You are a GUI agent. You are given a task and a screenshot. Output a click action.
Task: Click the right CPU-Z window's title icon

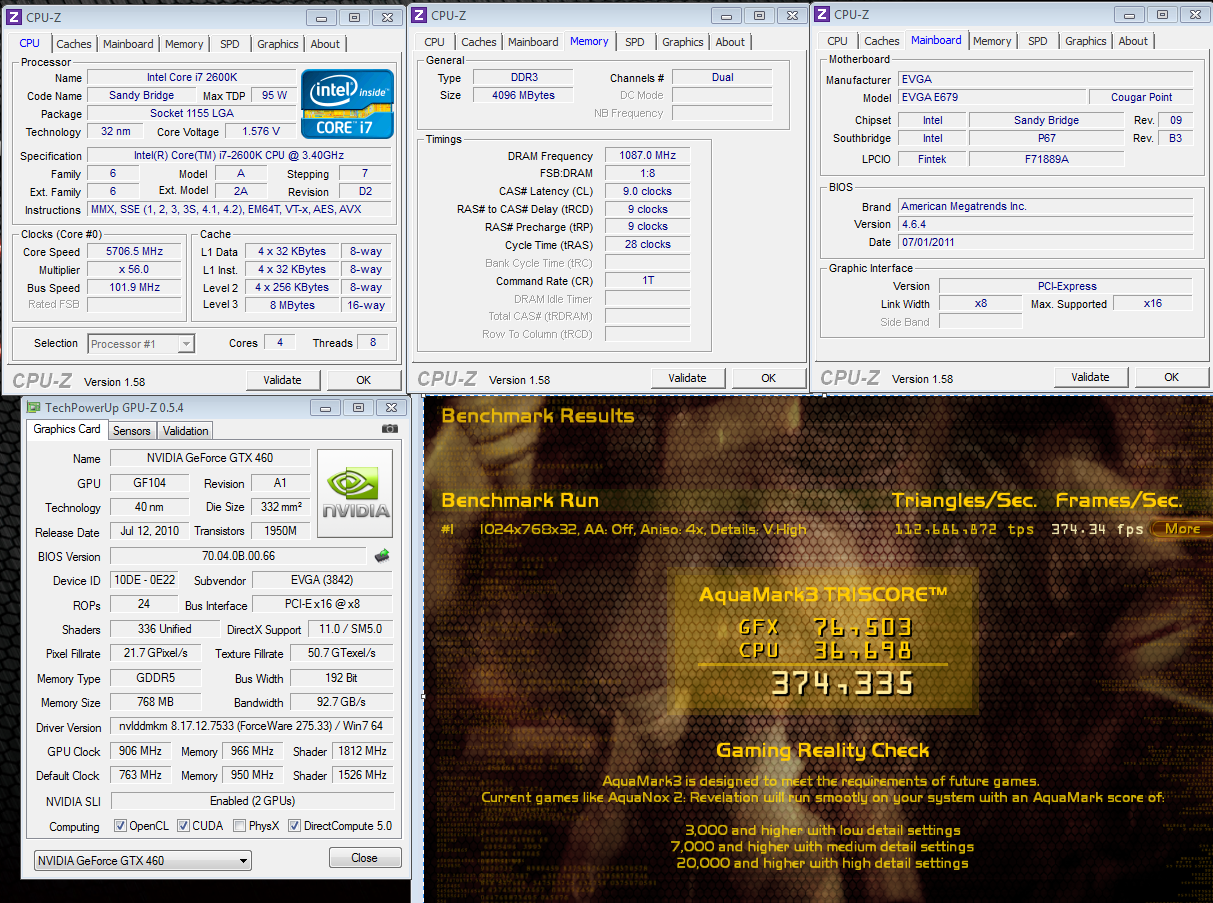(x=822, y=14)
